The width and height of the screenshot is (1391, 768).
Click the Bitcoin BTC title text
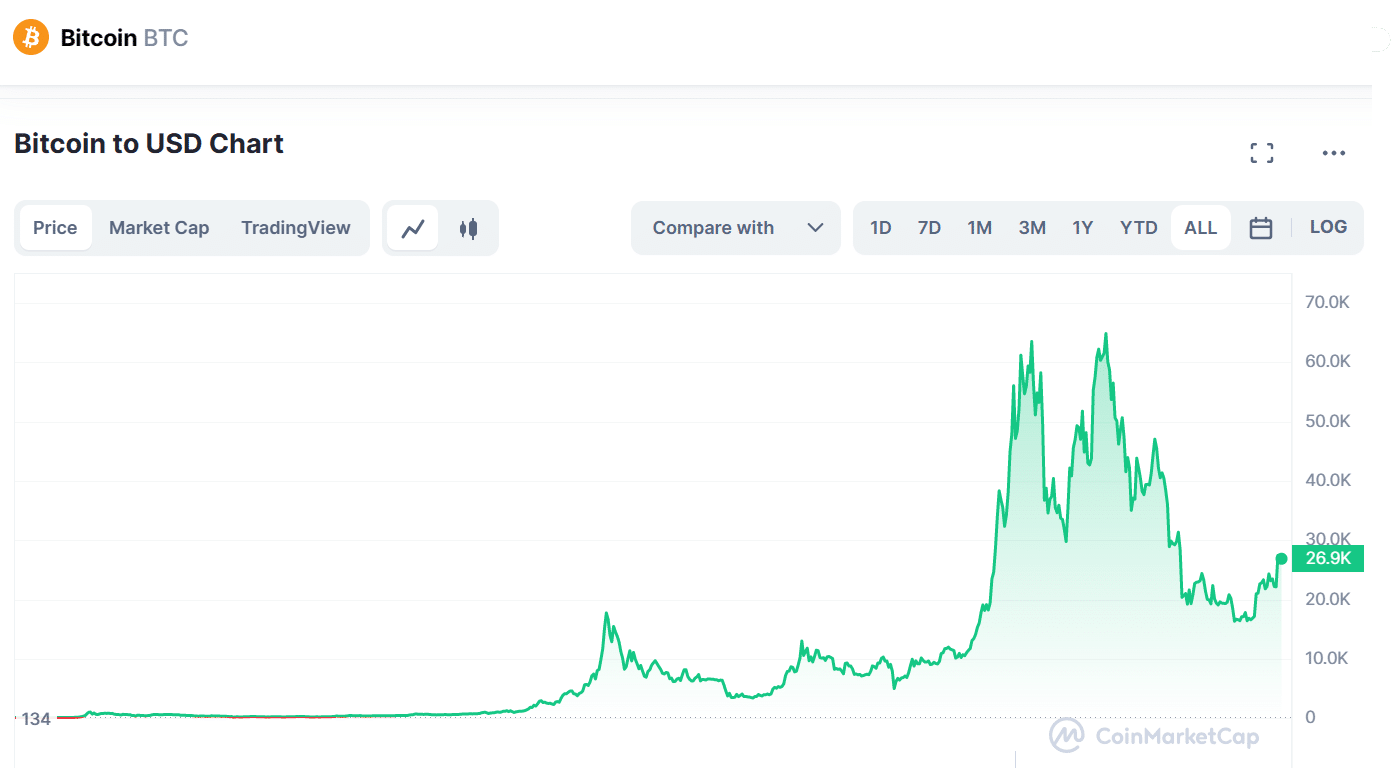coord(125,38)
